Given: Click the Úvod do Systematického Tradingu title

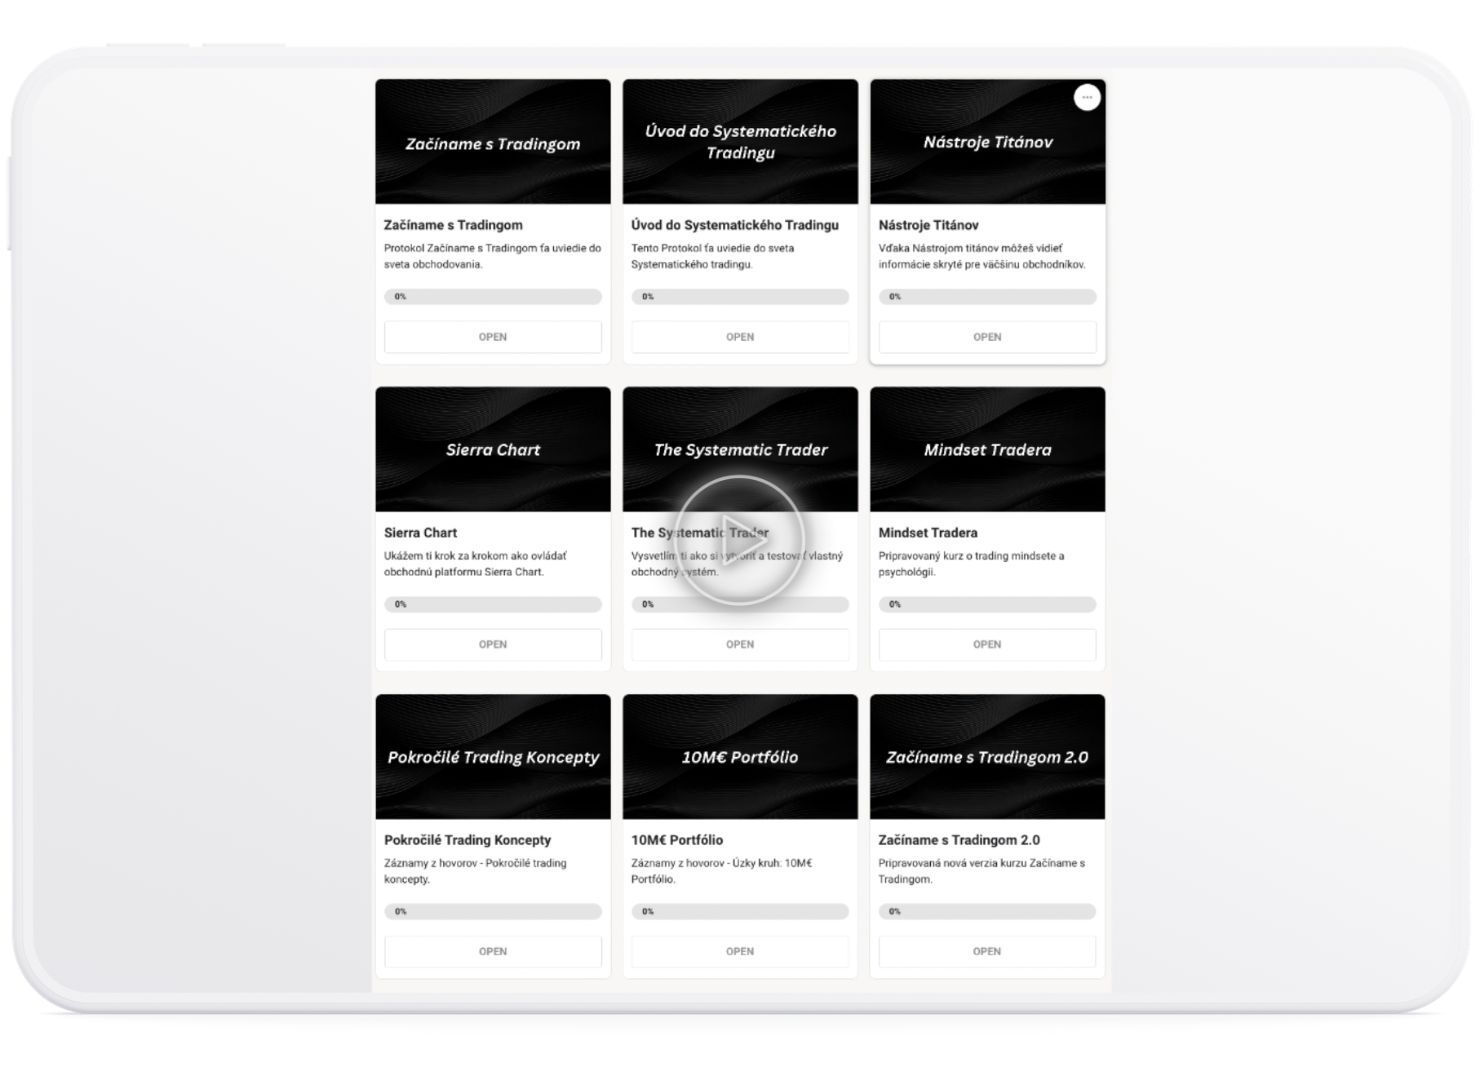Looking at the screenshot, I should (734, 225).
